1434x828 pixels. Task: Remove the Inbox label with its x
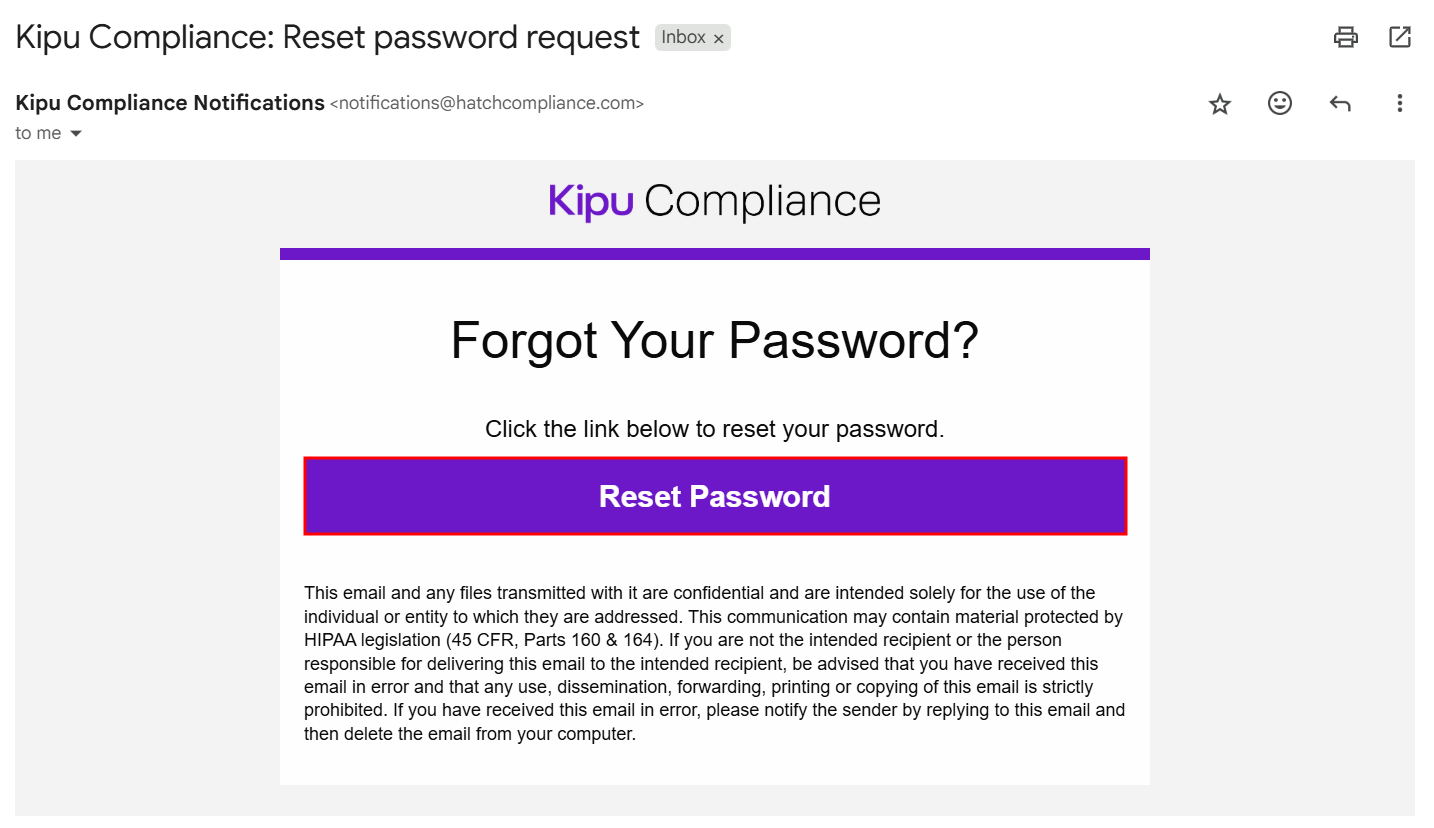[x=718, y=39]
